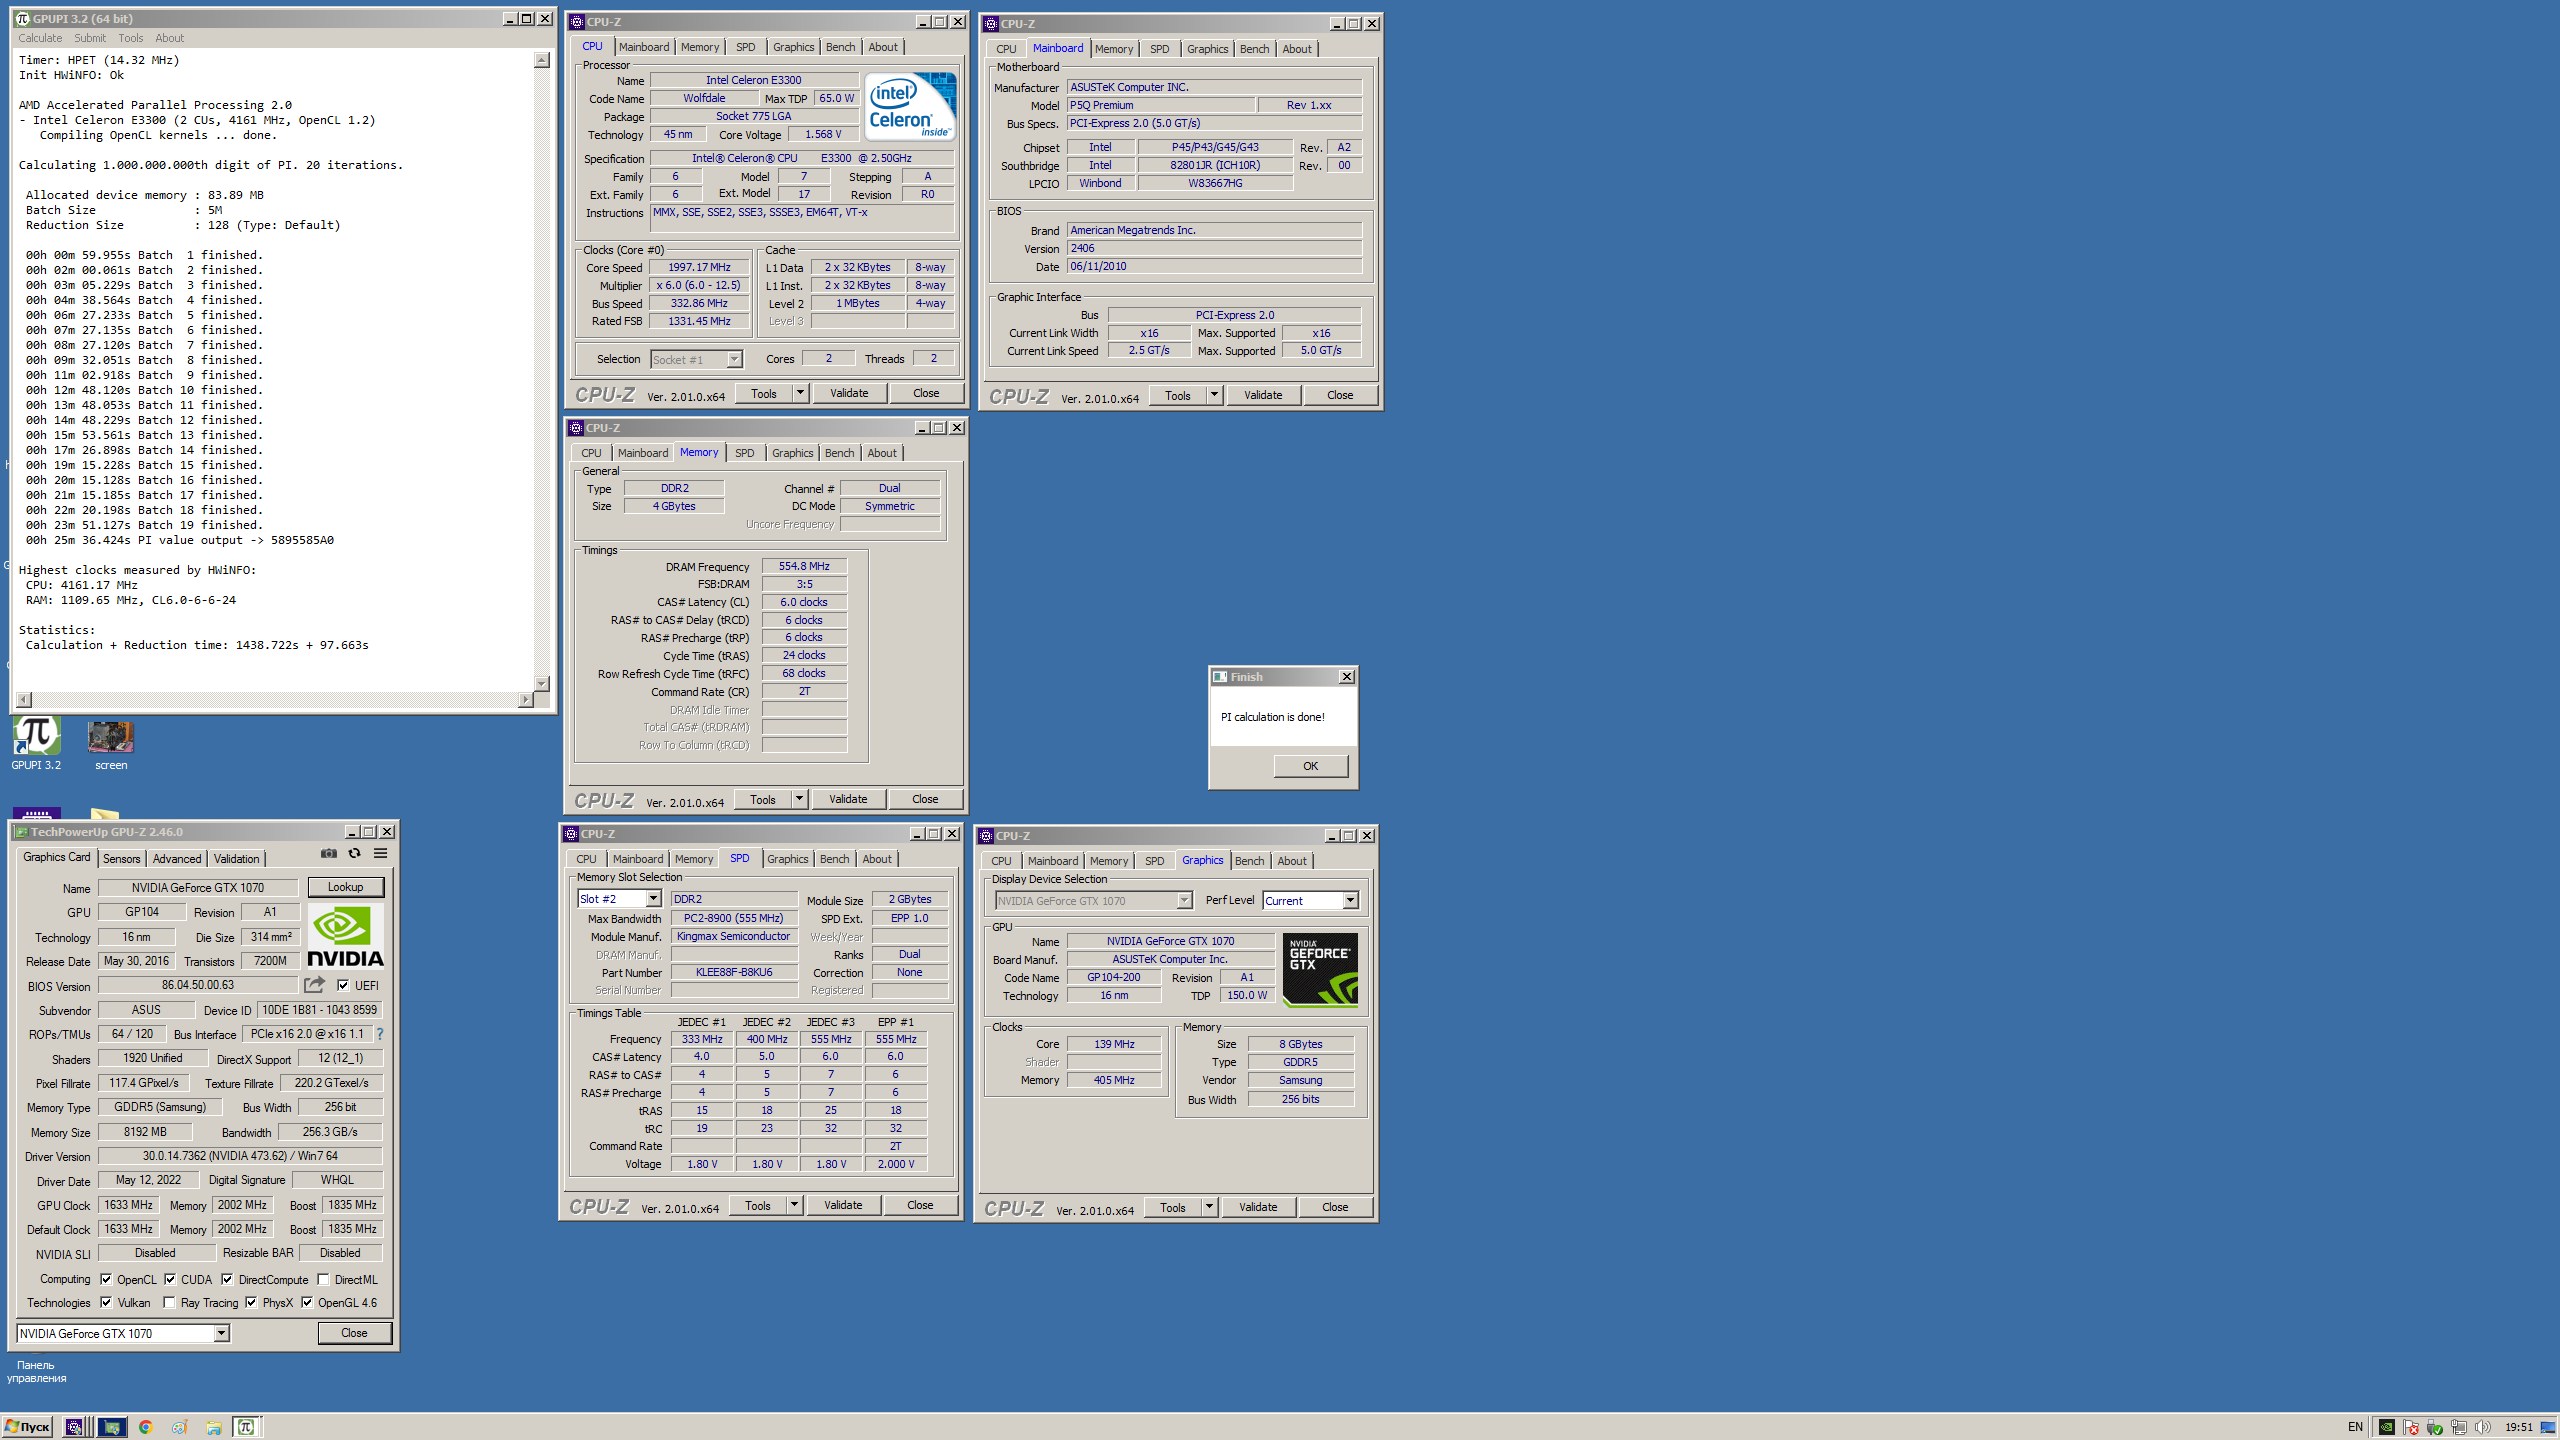Click the Control Panel (Панель управления) desktop icon
2560x1440 pixels.
[36, 1371]
